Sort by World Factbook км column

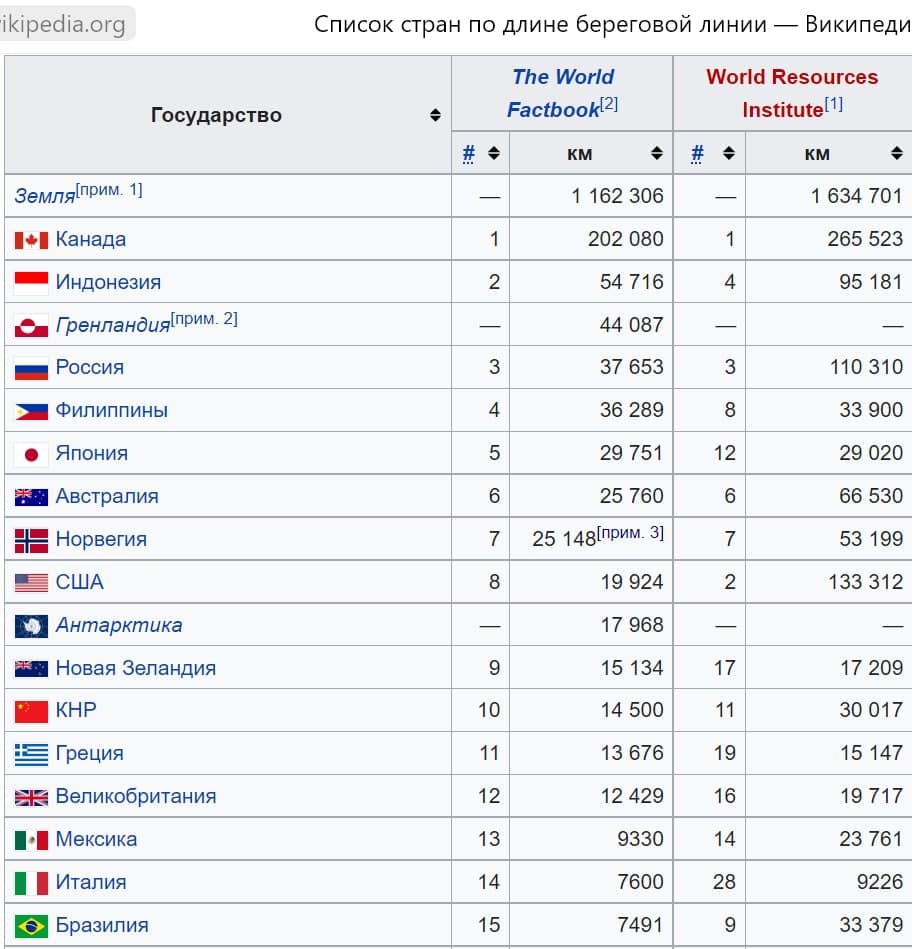pyautogui.click(x=656, y=154)
